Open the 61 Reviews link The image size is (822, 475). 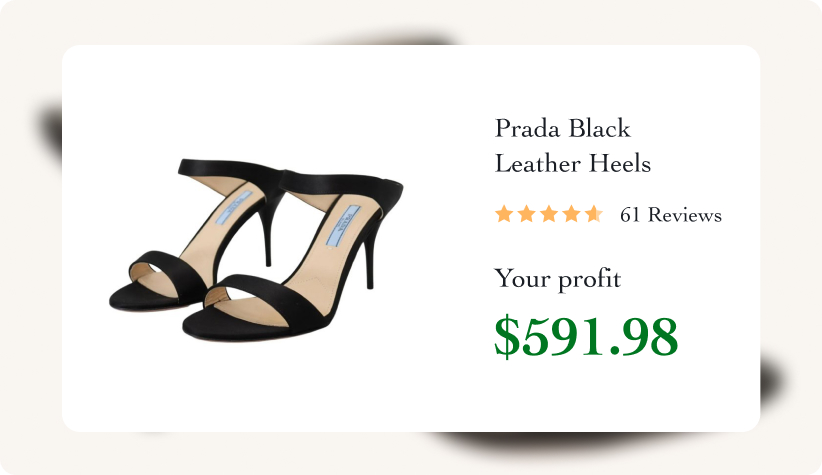pos(670,215)
